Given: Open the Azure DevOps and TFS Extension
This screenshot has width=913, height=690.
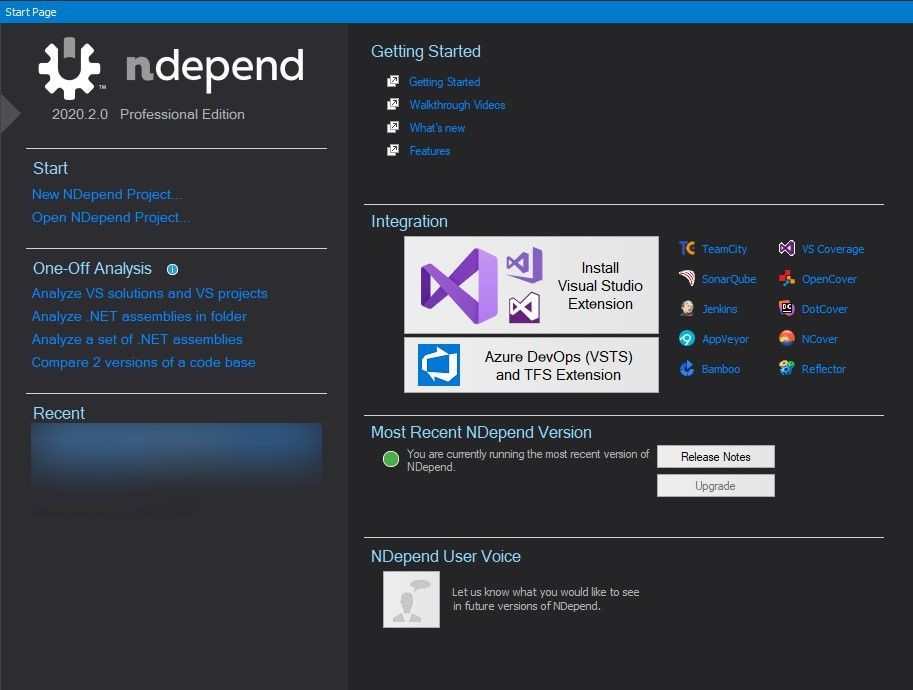Looking at the screenshot, I should click(x=531, y=364).
